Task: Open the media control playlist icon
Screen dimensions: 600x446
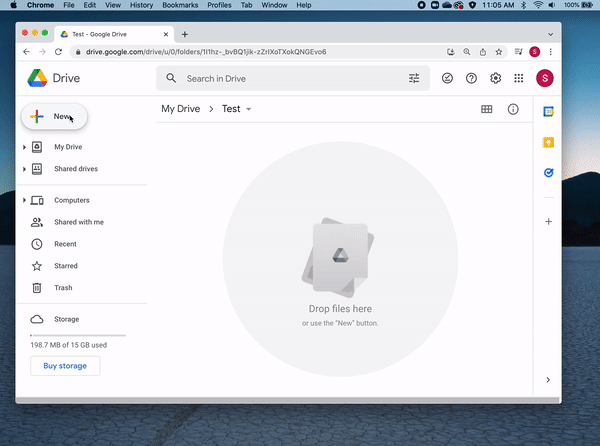Action: [x=518, y=52]
